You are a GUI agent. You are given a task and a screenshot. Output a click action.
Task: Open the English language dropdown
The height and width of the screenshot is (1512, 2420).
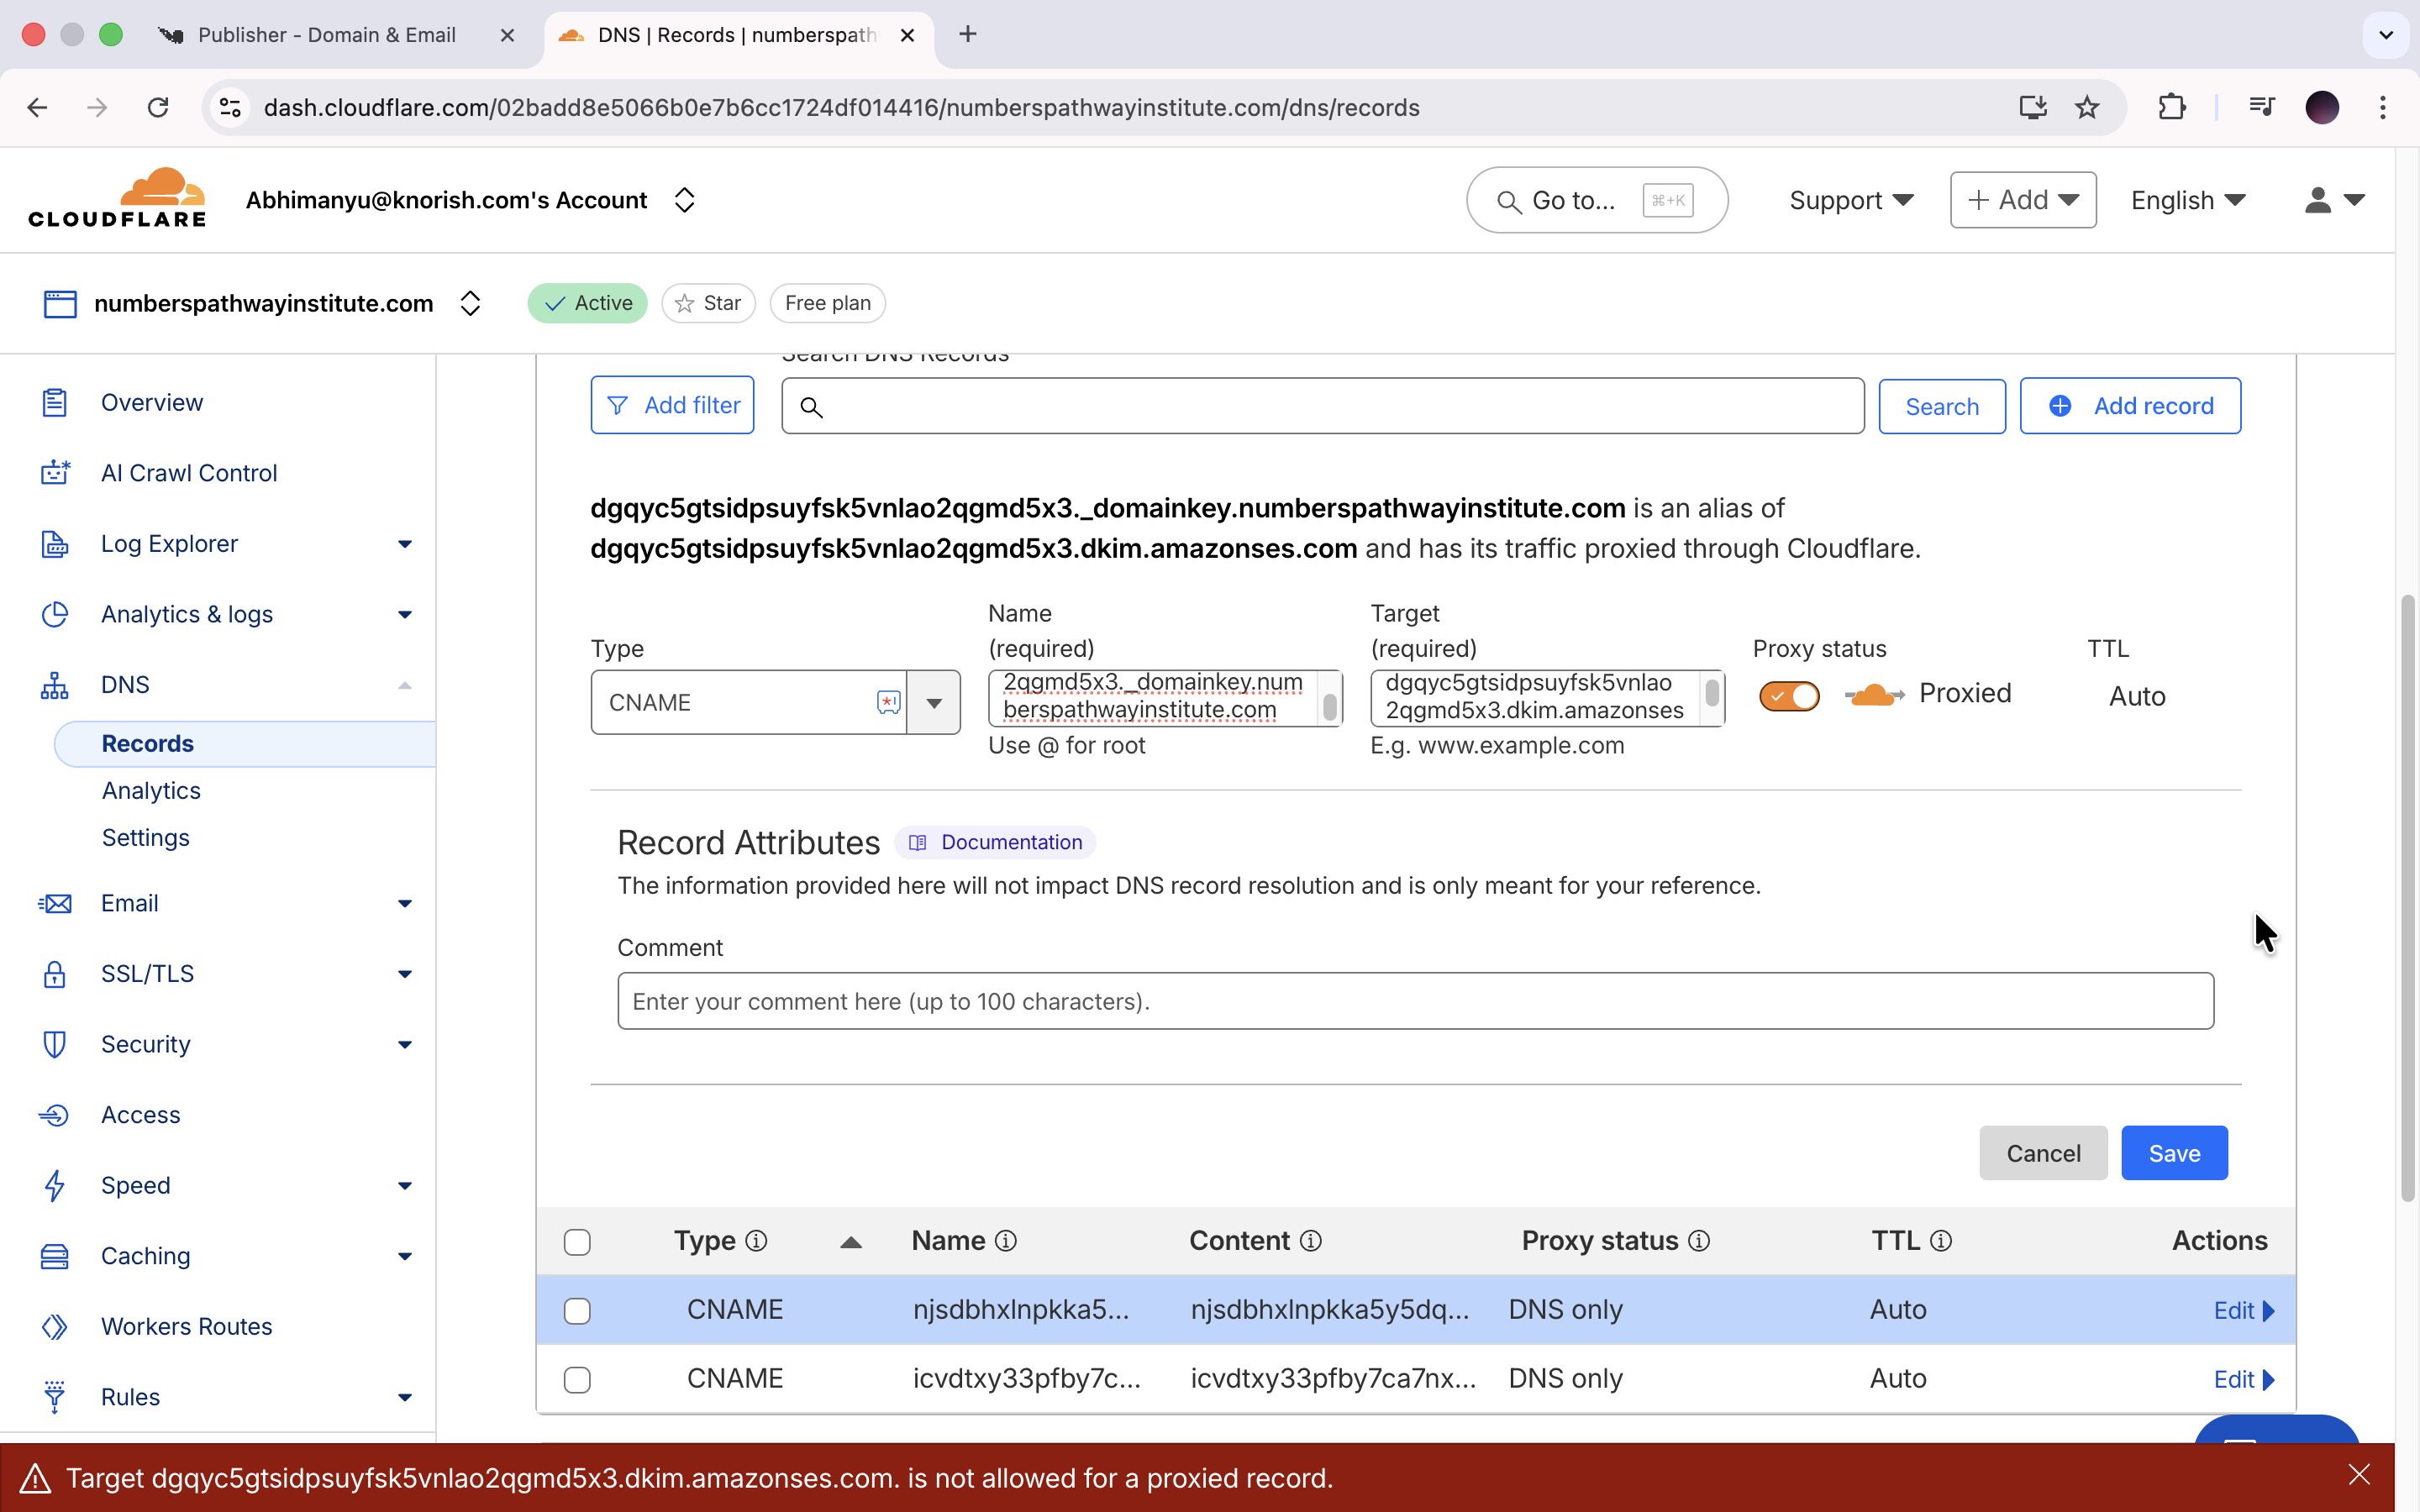pyautogui.click(x=2188, y=200)
